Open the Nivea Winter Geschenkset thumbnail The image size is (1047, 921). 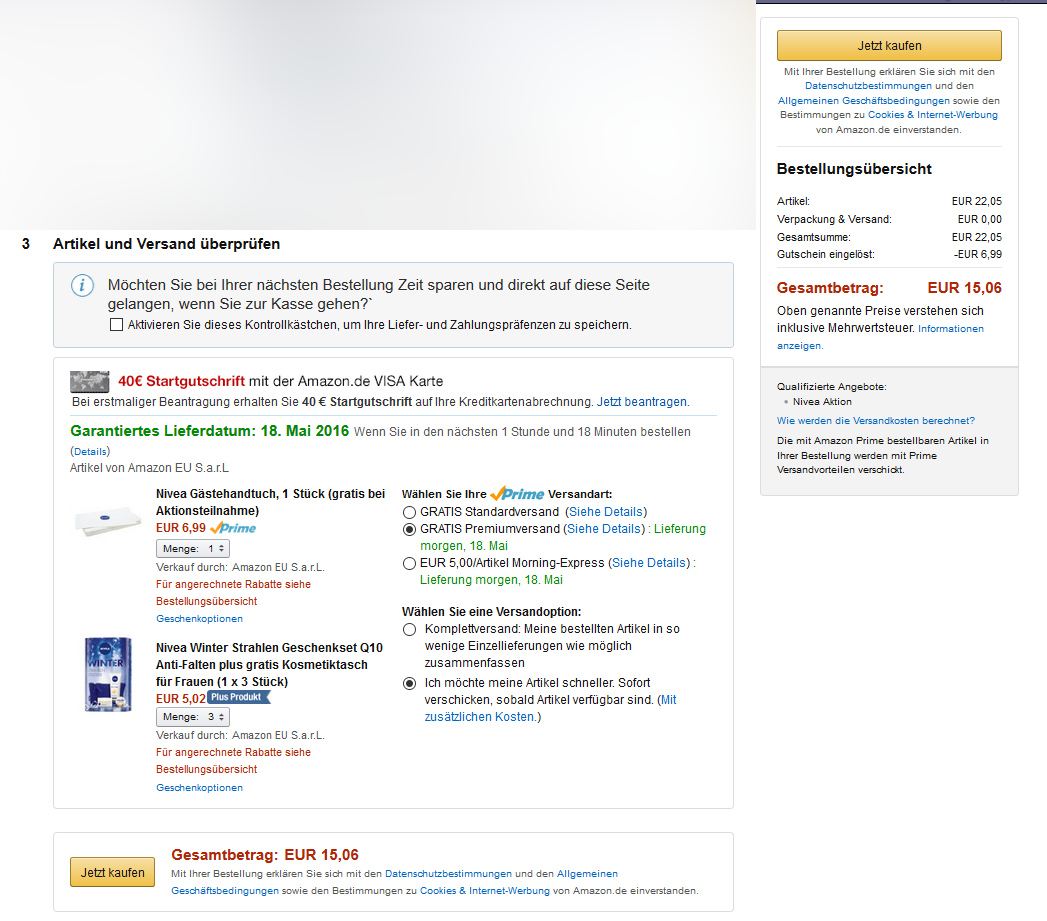coord(108,674)
